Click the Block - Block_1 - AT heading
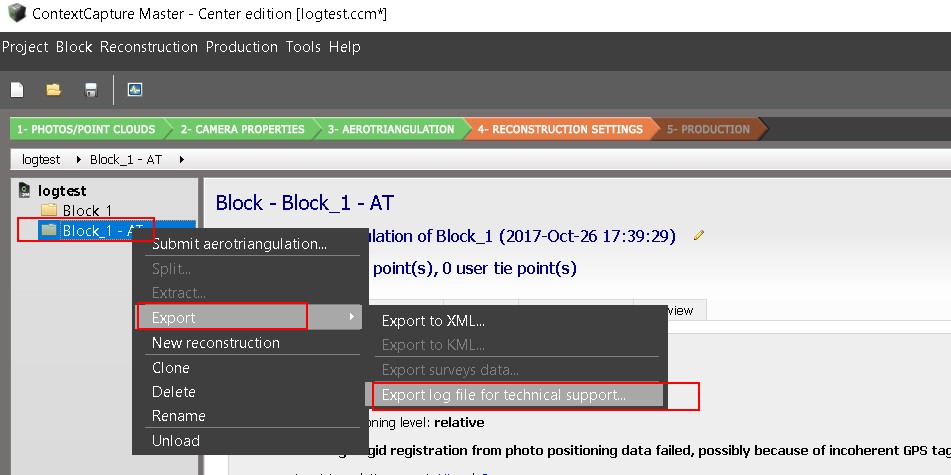The height and width of the screenshot is (475, 951). 305,203
